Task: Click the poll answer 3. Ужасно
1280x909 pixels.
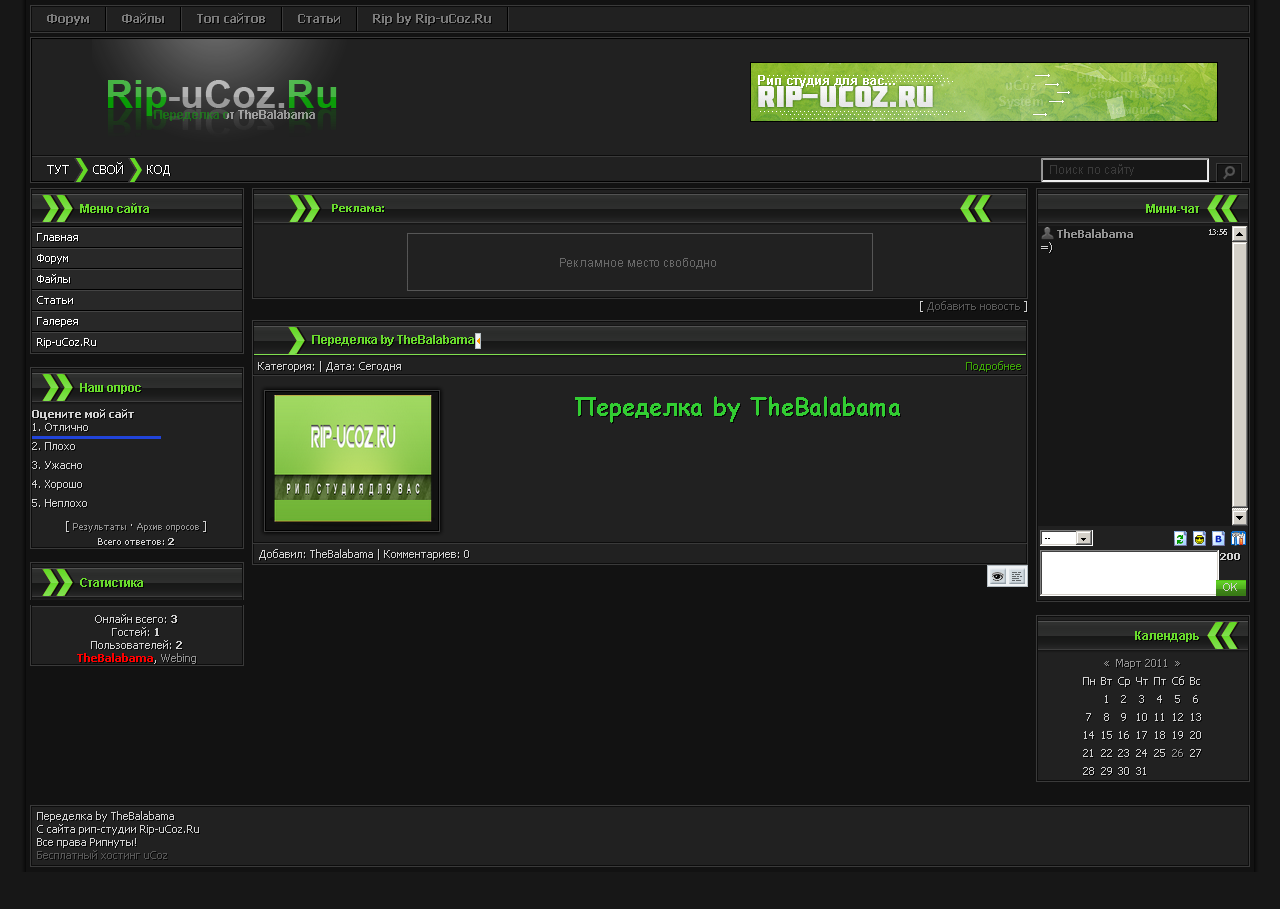Action: pyautogui.click(x=57, y=465)
